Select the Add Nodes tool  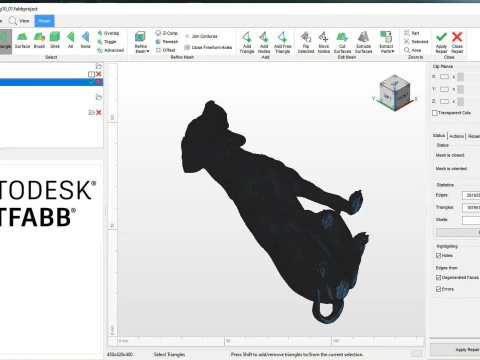pyautogui.click(x=264, y=42)
